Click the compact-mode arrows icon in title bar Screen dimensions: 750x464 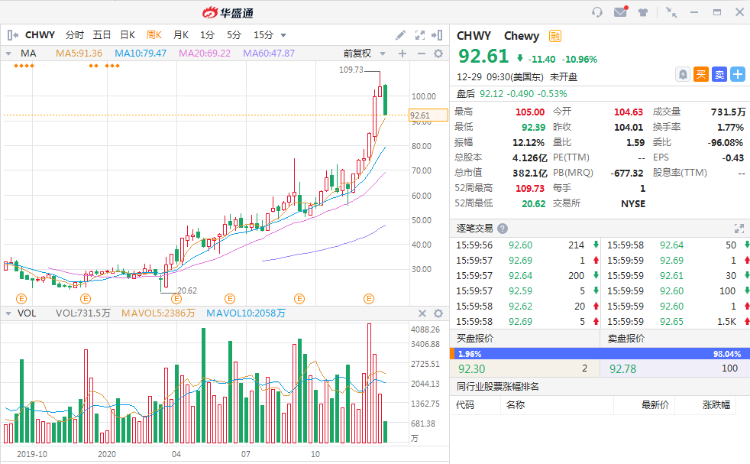672,12
